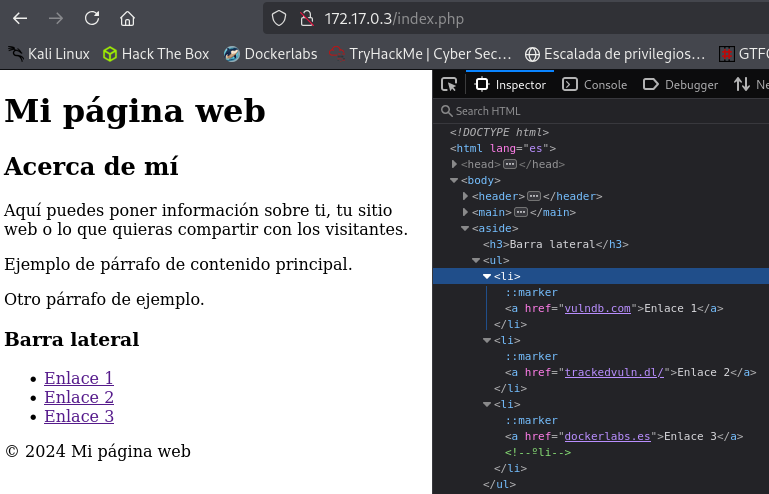Screen dimensions: 769x494
Task: Follow the vulndb.com href in the inspector
Action: (x=597, y=308)
